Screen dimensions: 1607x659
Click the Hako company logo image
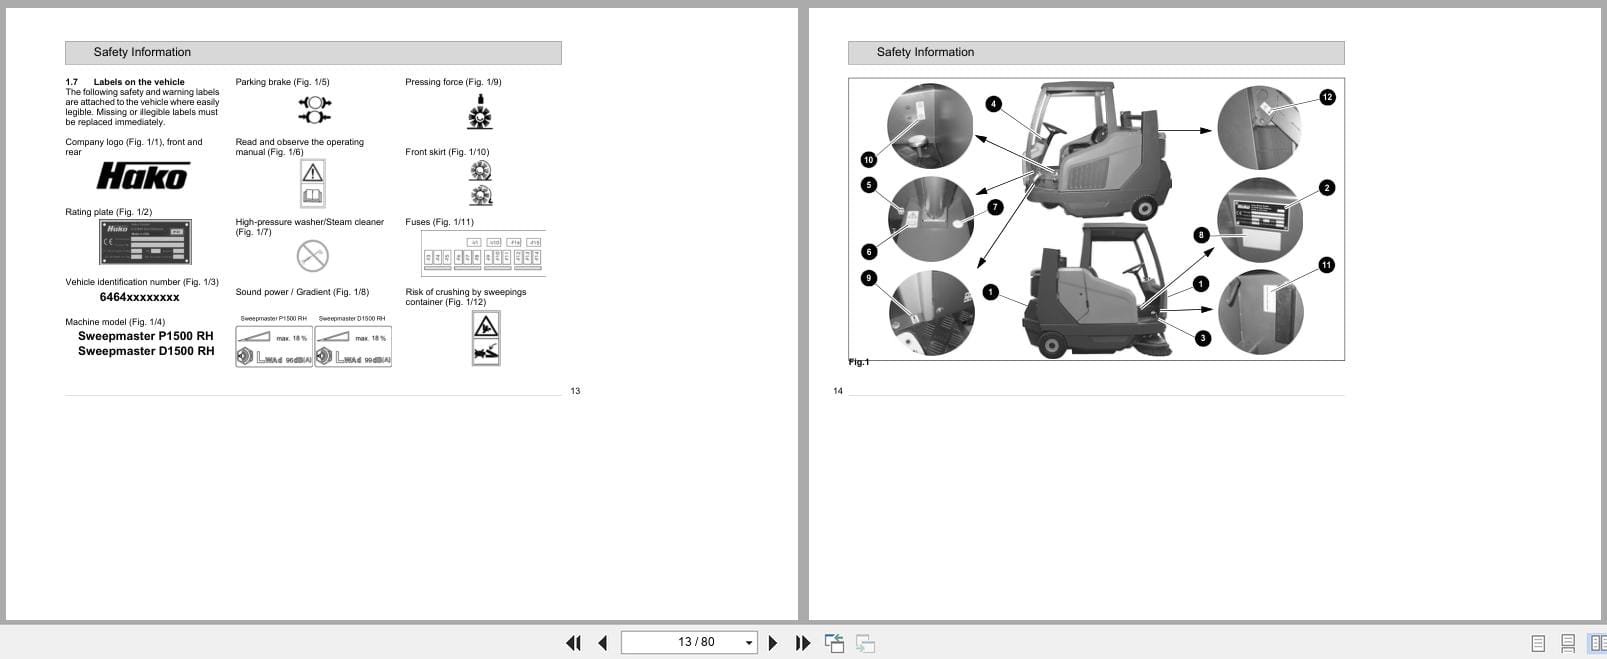coord(142,176)
